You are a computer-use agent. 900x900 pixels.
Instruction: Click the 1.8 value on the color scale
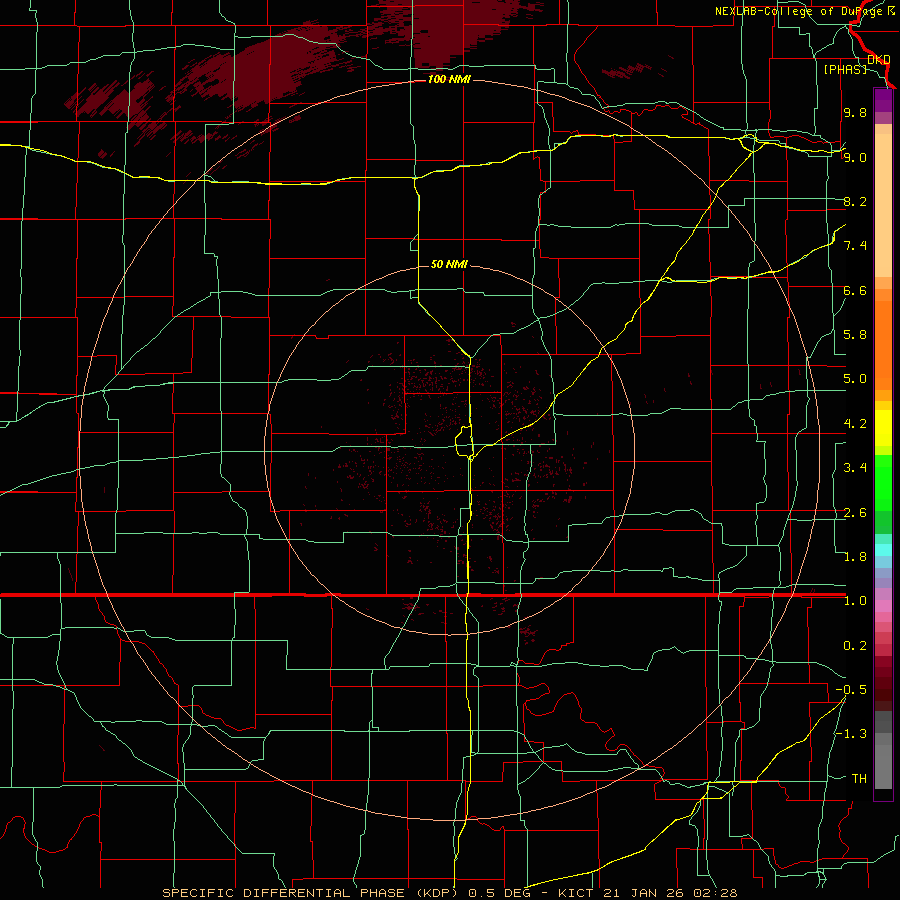pyautogui.click(x=855, y=557)
